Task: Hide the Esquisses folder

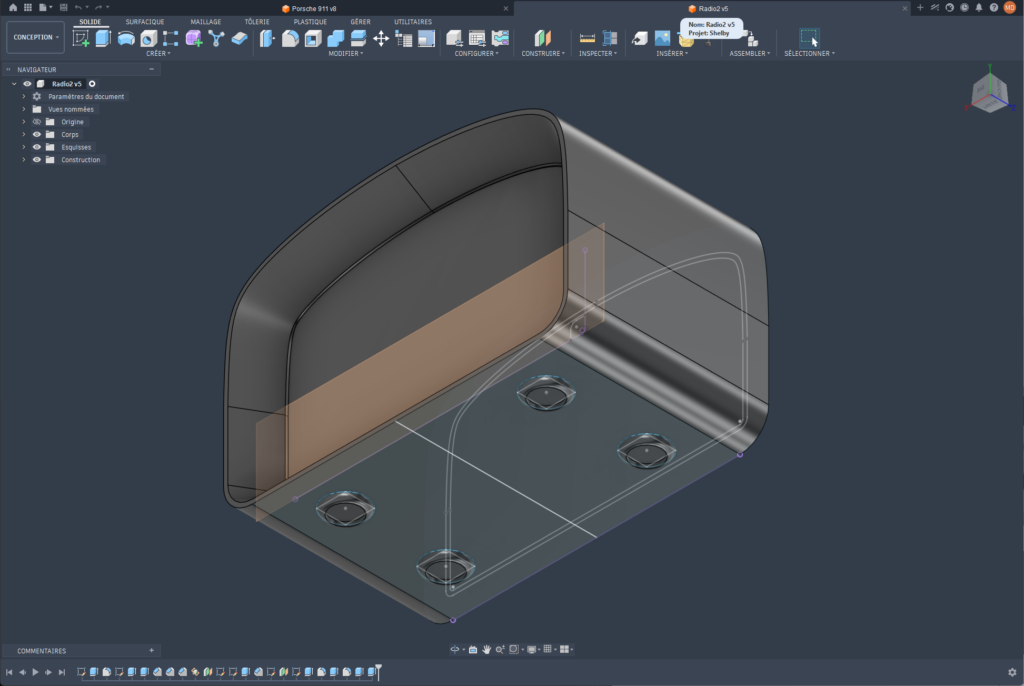Action: 37,147
